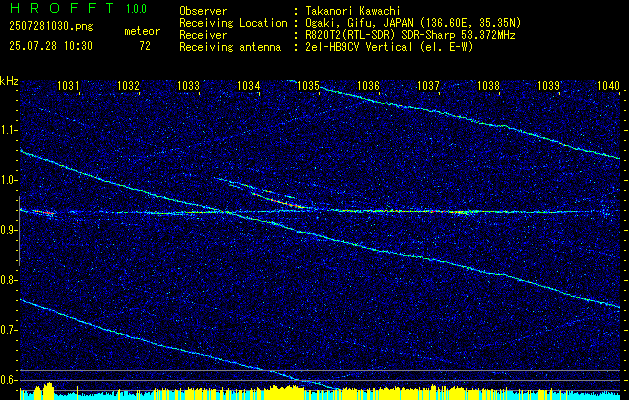Click the 1036 time axis marker
629x400 pixels.
coord(368,85)
